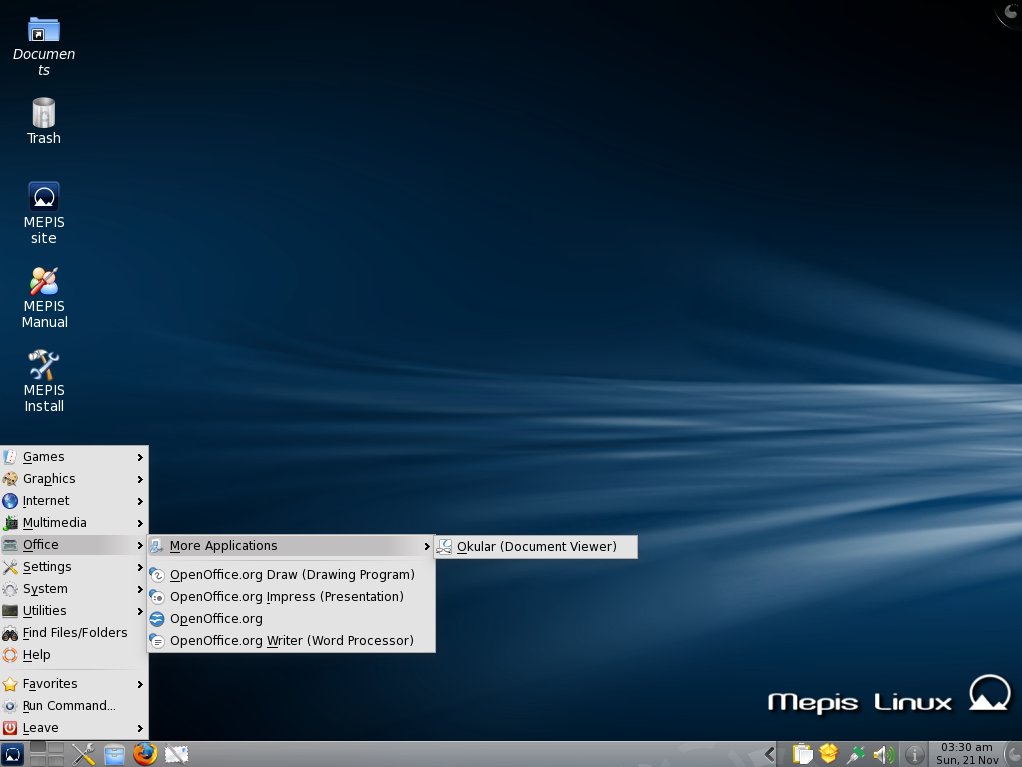Click the speaker volume tray icon
The image size is (1022, 767).
pyautogui.click(x=883, y=755)
